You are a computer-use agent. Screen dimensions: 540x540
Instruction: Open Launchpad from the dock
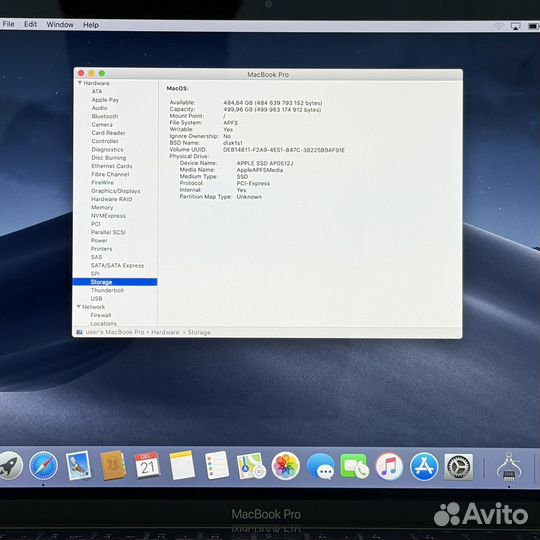click(10, 466)
